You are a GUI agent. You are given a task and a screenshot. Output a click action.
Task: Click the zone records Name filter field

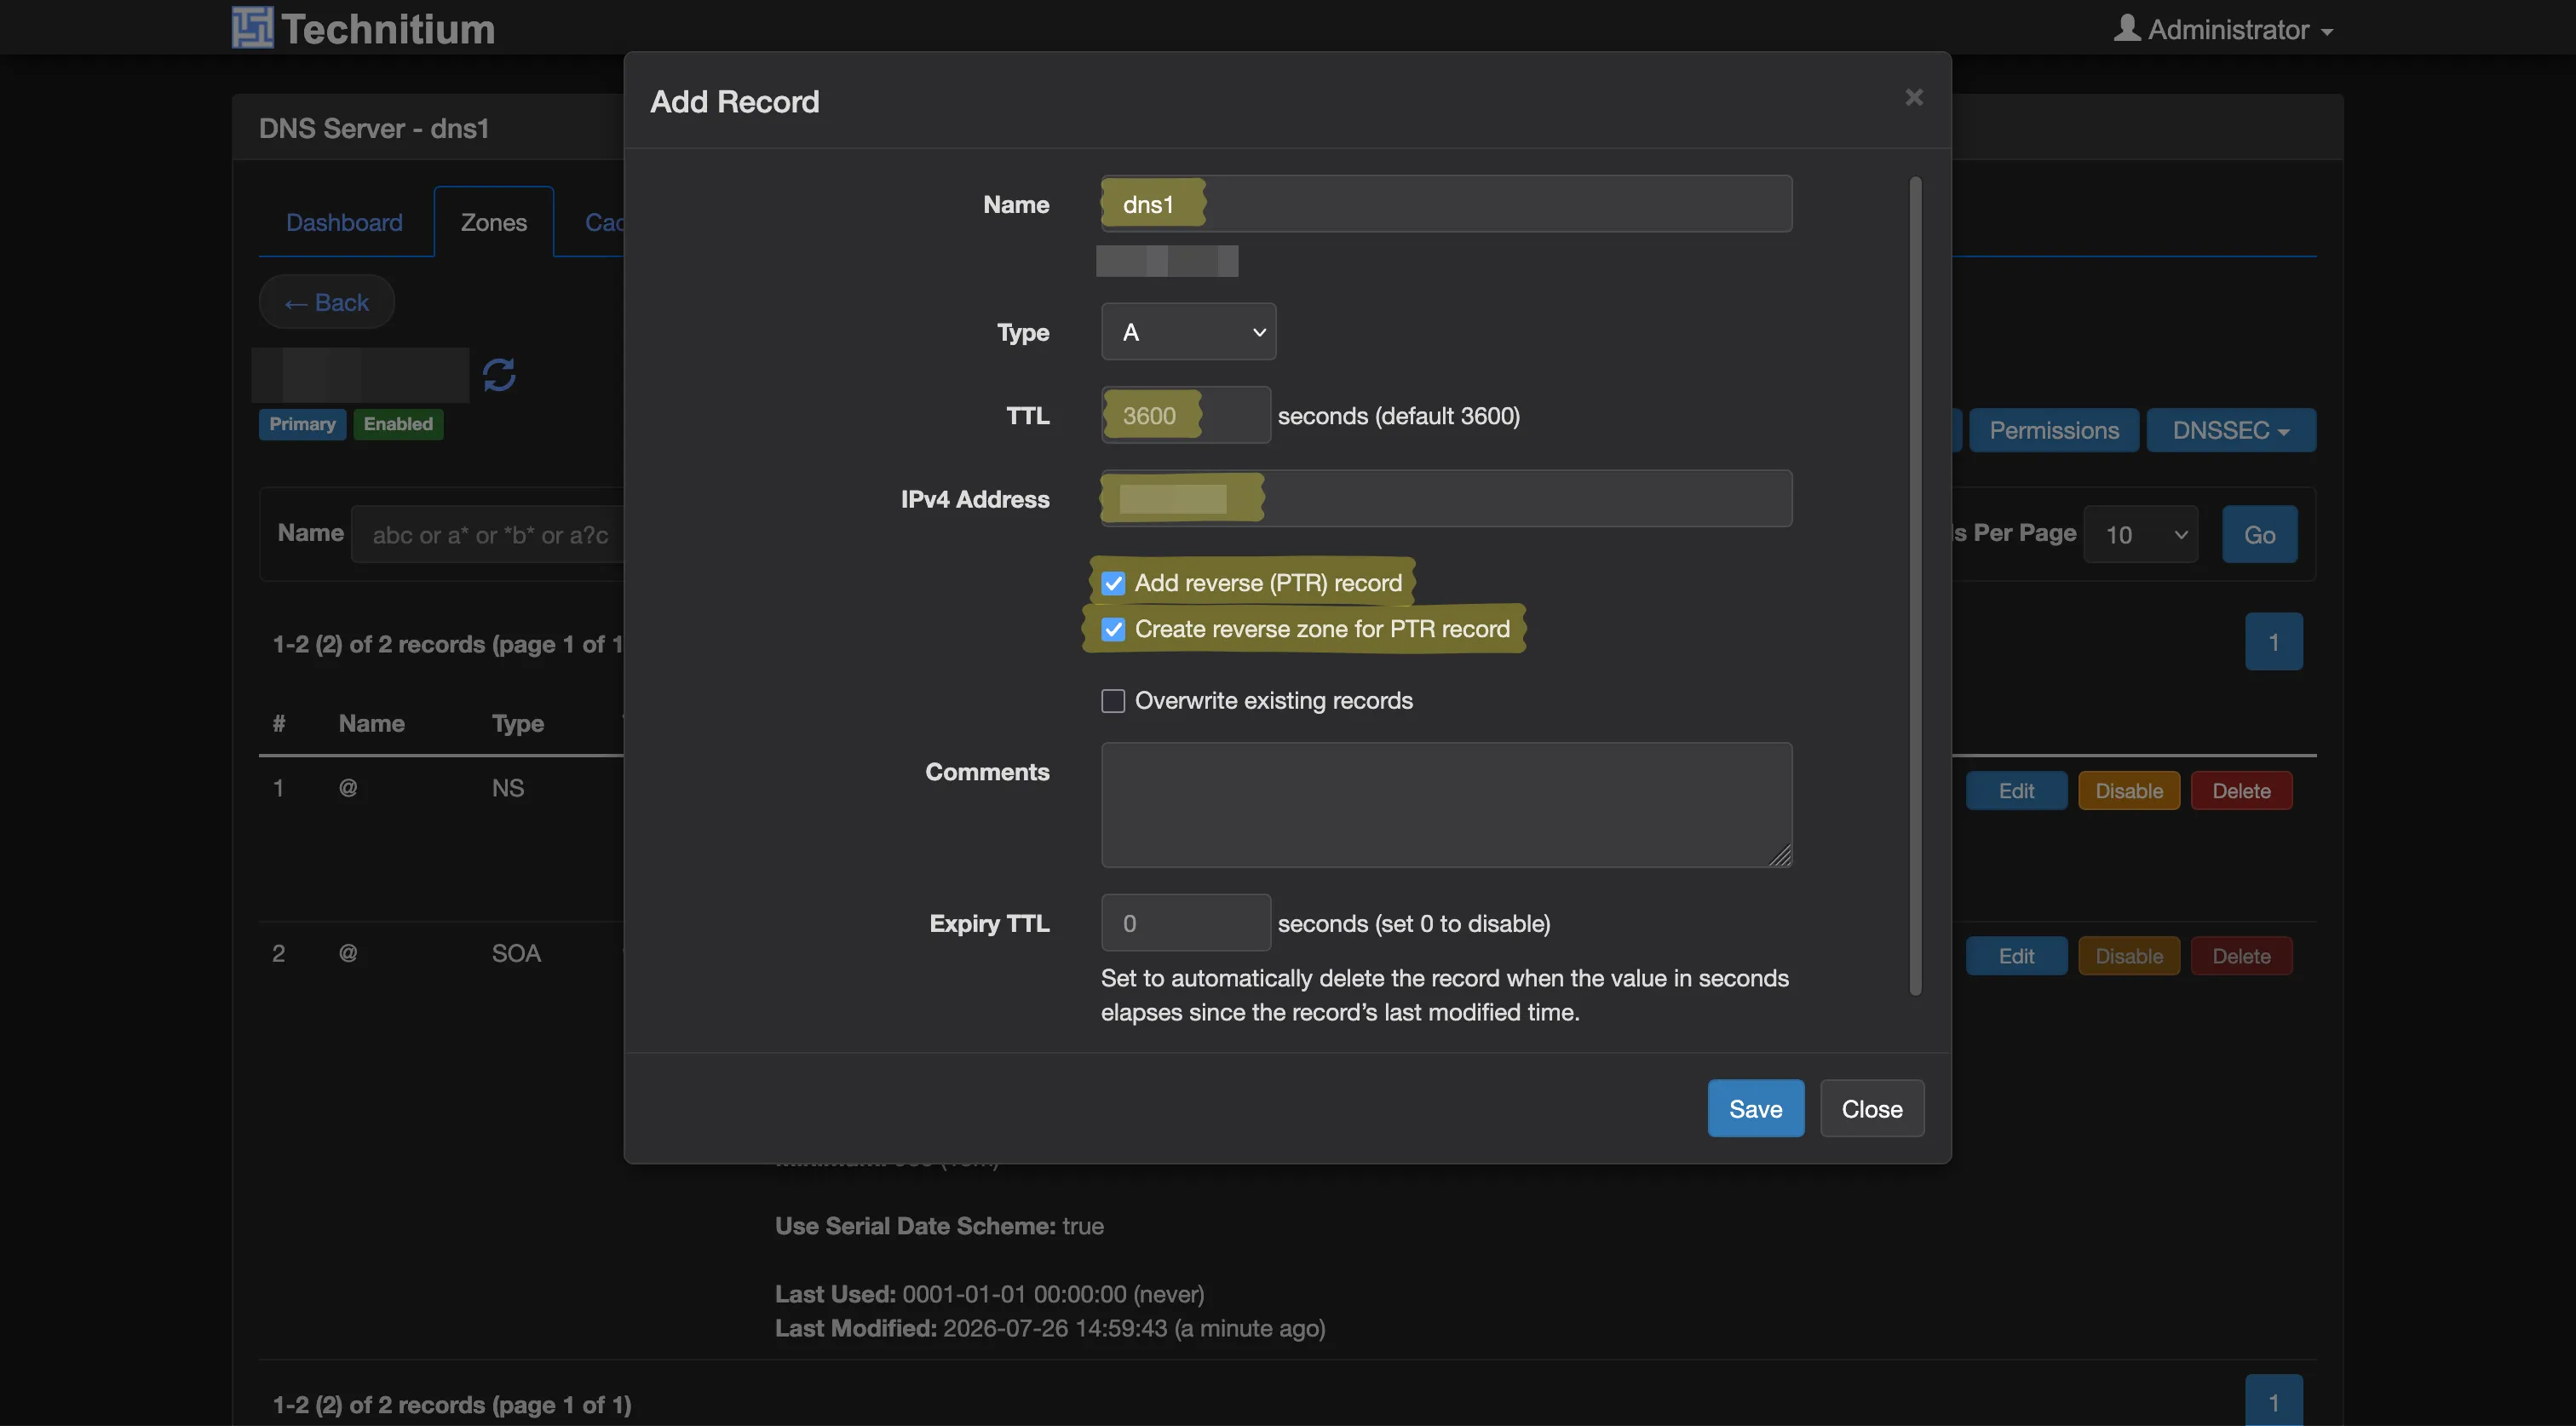click(x=488, y=535)
